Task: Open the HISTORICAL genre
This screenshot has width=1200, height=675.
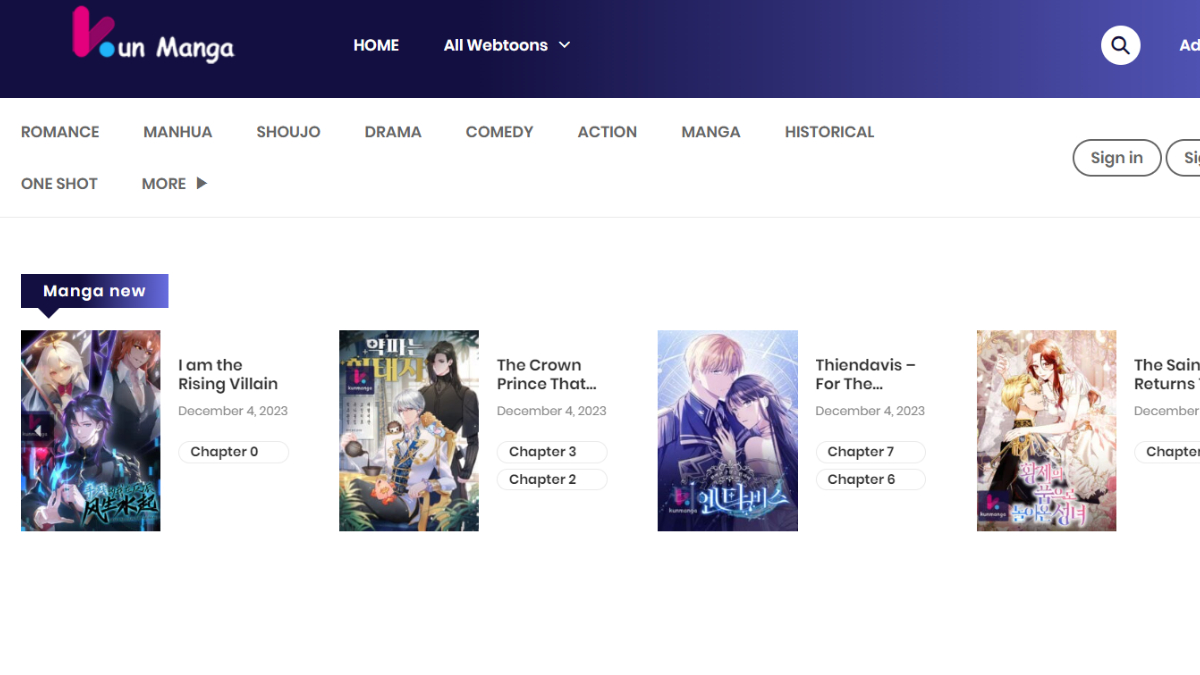Action: 829,132
